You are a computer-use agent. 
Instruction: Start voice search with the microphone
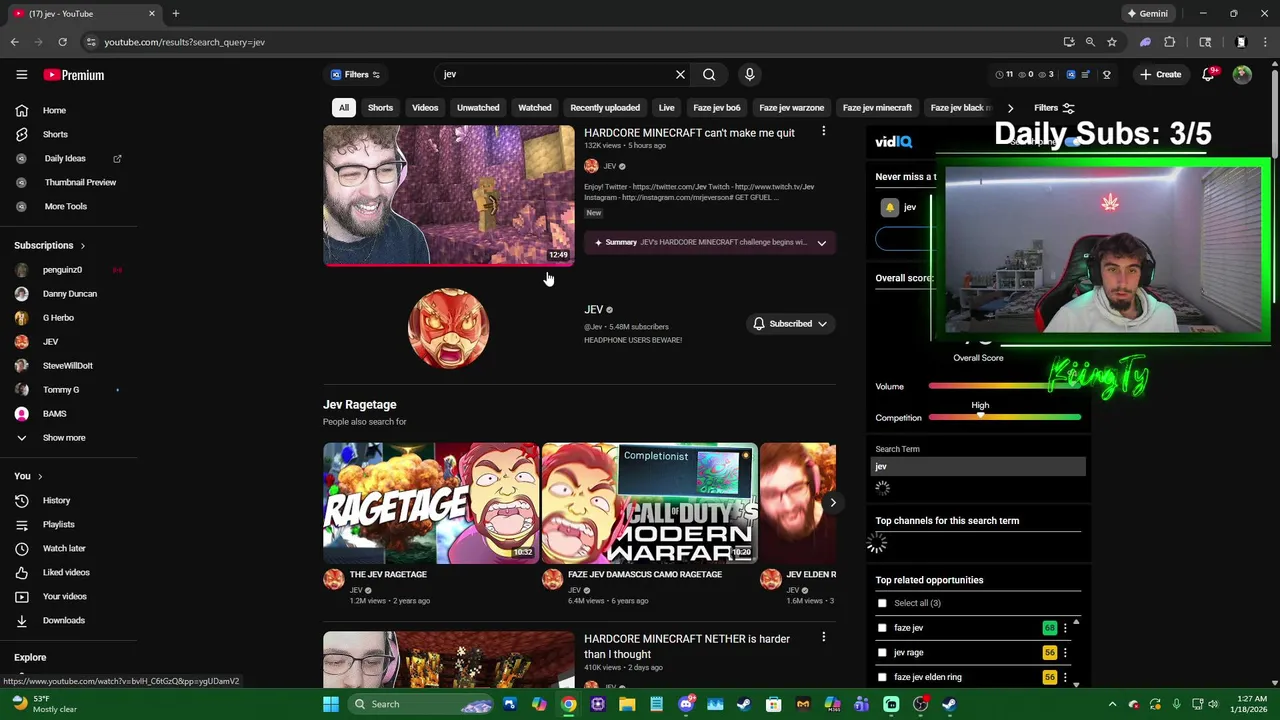(749, 75)
